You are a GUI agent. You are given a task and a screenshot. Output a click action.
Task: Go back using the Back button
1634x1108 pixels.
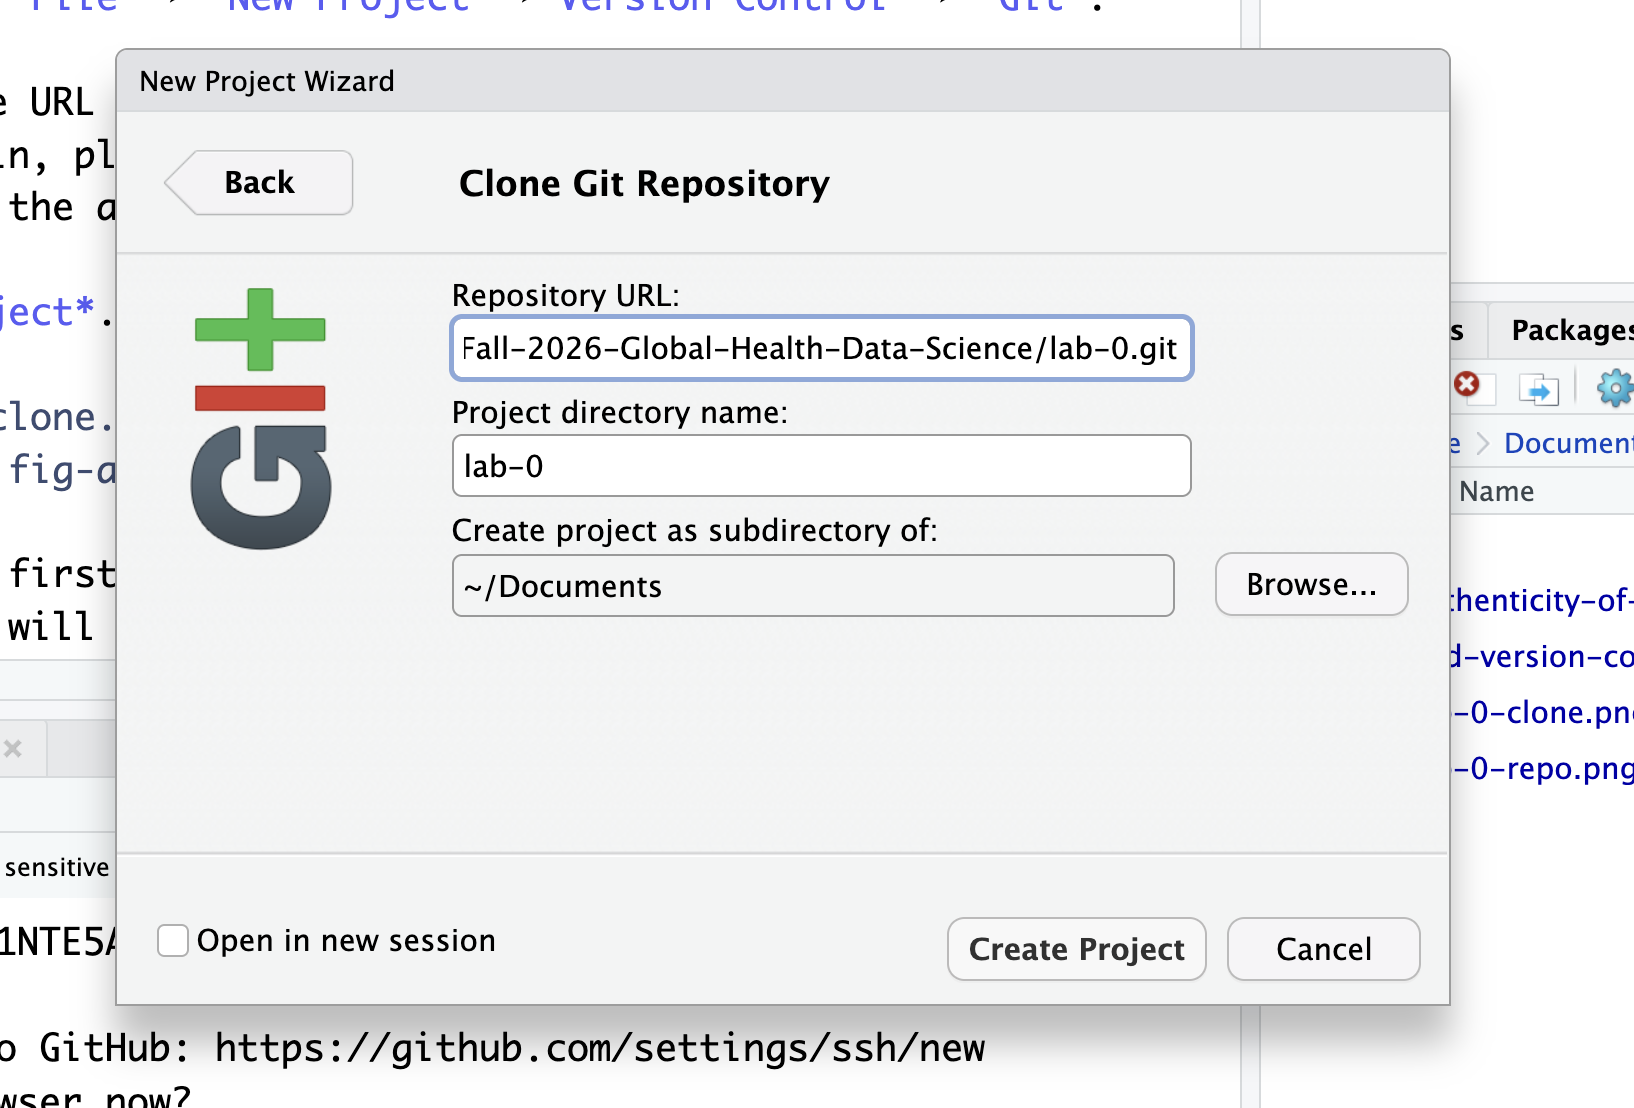coord(259,183)
